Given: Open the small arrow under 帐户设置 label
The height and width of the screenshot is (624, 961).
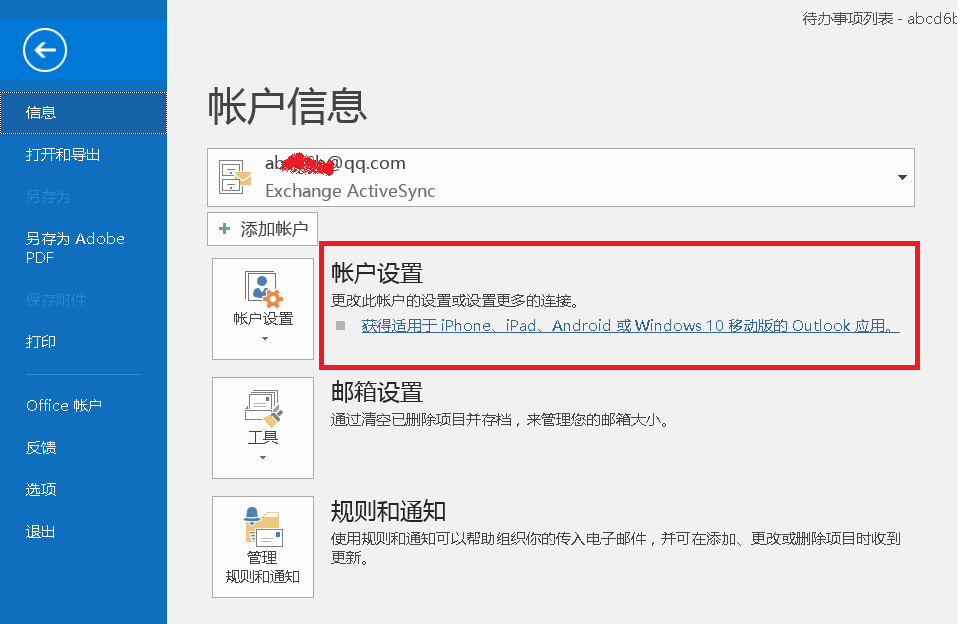Looking at the screenshot, I should (x=263, y=339).
